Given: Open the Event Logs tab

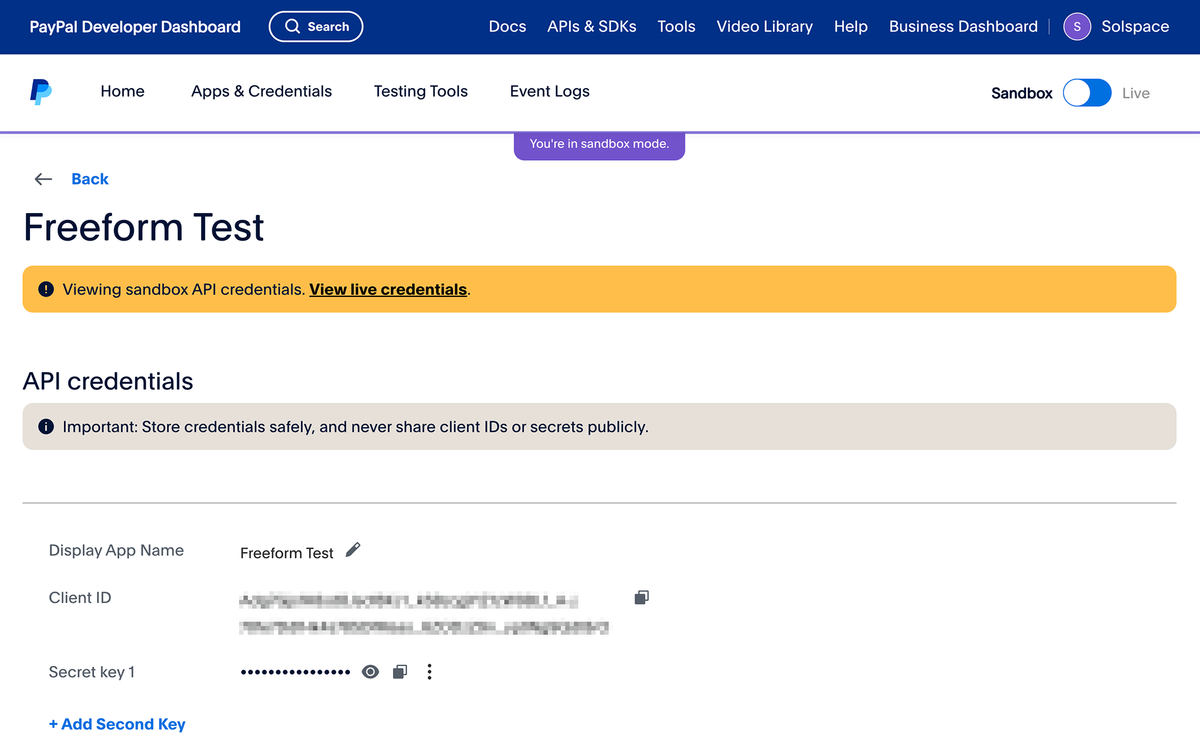Looking at the screenshot, I should [549, 91].
